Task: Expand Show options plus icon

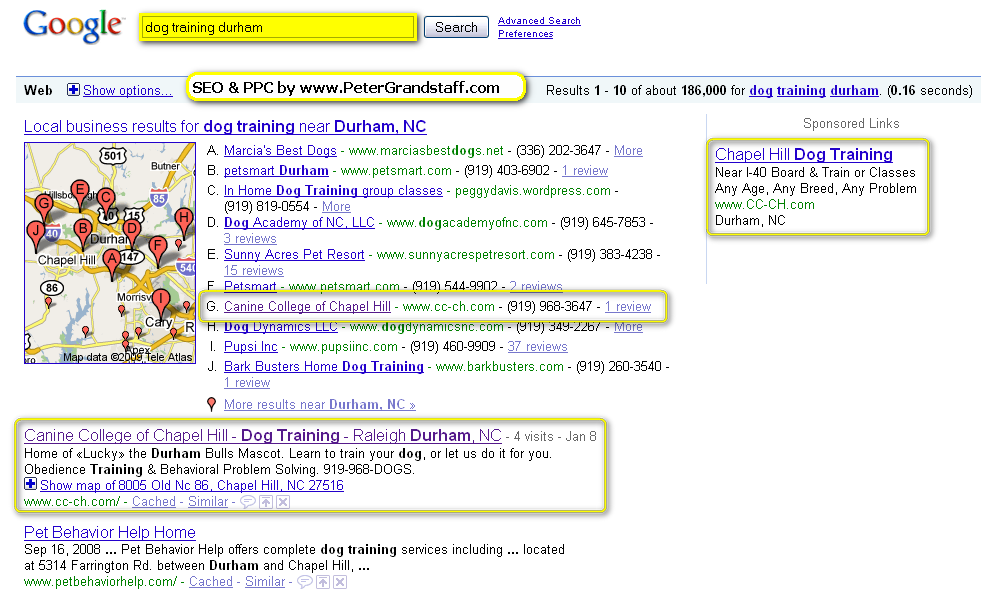Action: click(73, 90)
